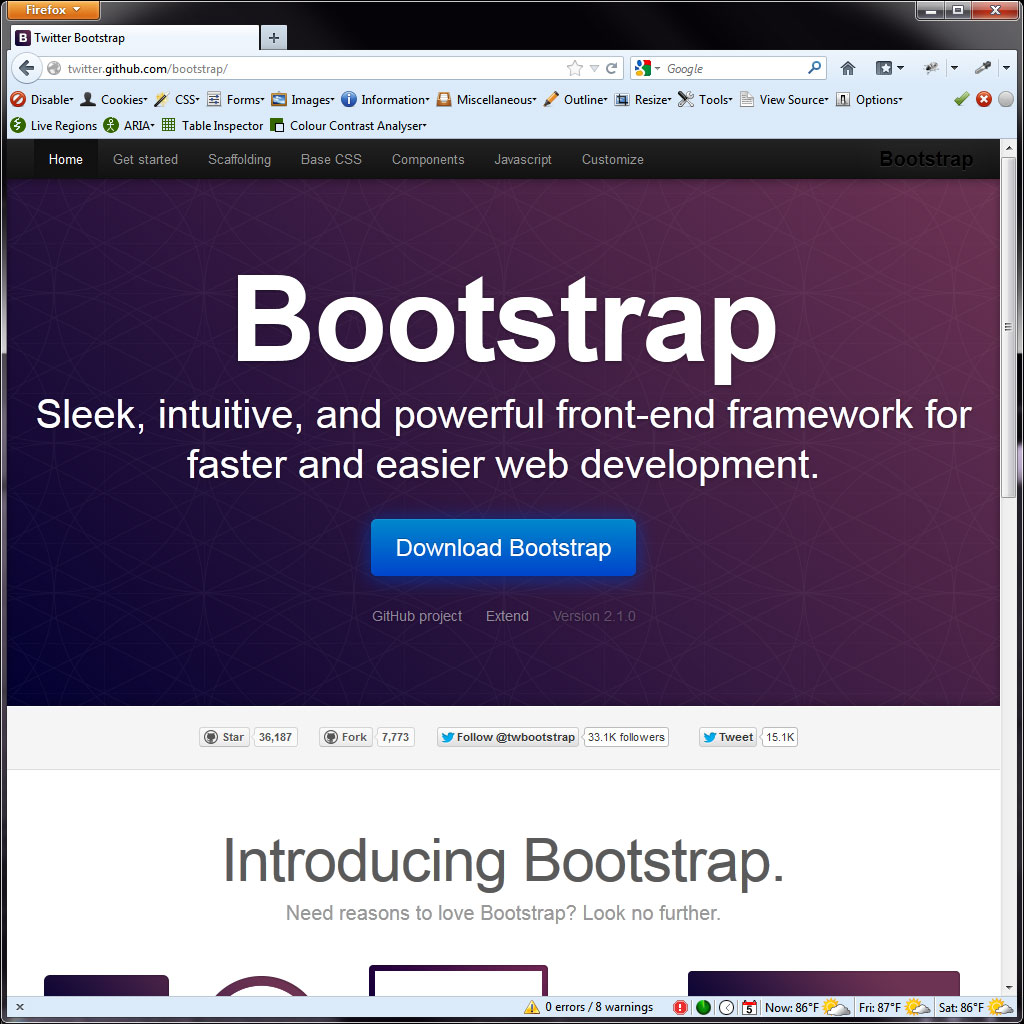Open a new tab with the plus button
The height and width of the screenshot is (1024, 1024).
[274, 38]
